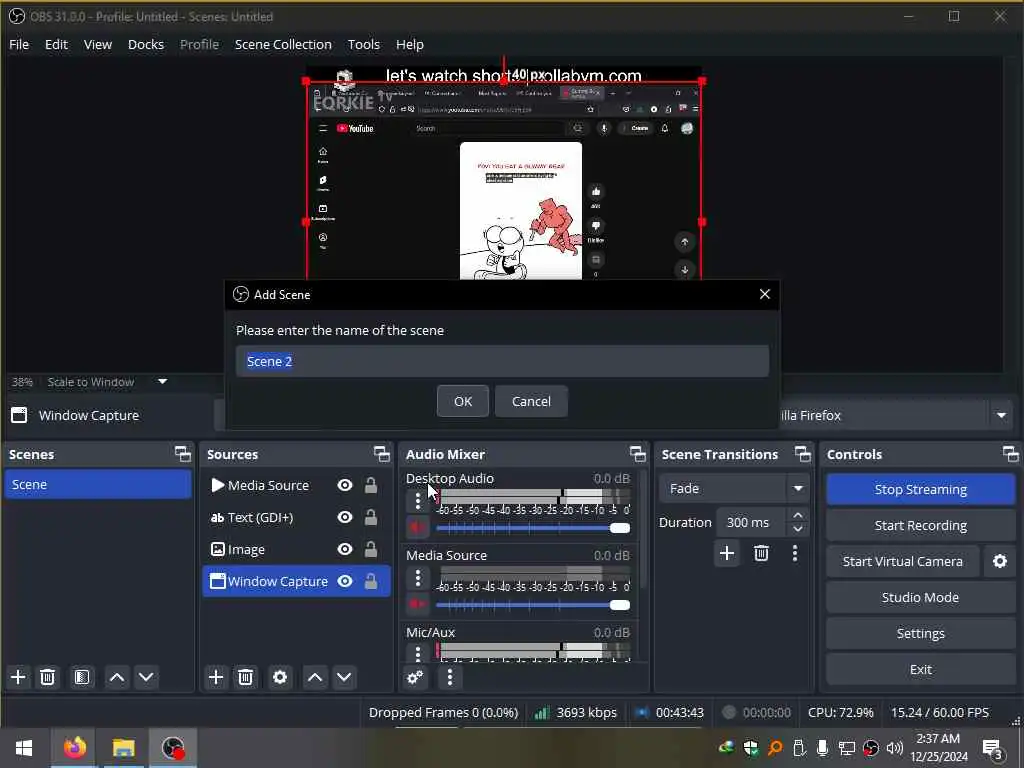Toggle lock on Image source

click(x=371, y=549)
